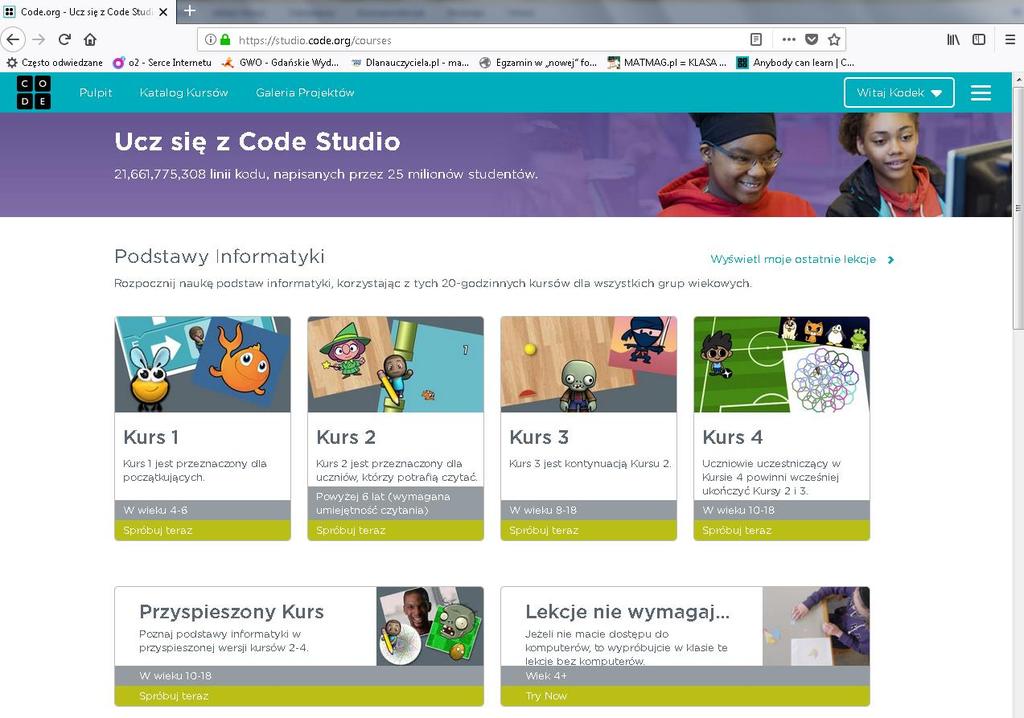Viewport: 1024px width, 718px height.
Task: Click 'Spróbuj teraz' under Kurs 1
Action: click(x=202, y=530)
